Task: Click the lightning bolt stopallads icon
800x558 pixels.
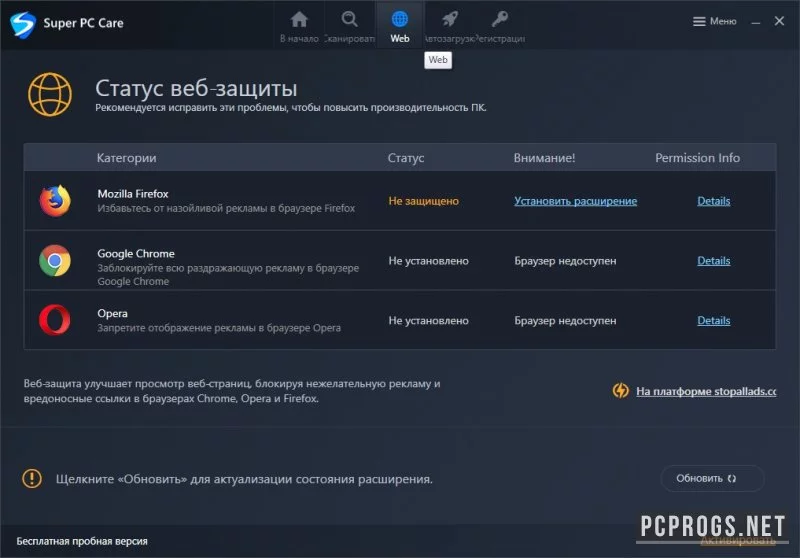Action: [x=621, y=391]
